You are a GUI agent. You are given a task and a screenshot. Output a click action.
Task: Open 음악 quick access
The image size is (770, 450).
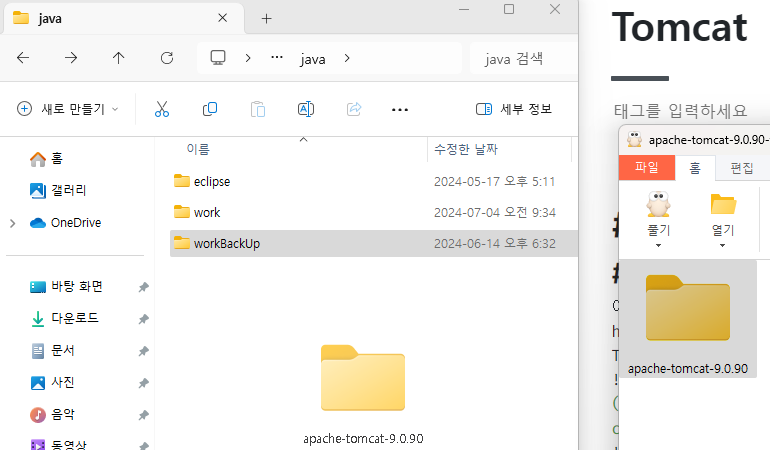click(x=52, y=415)
